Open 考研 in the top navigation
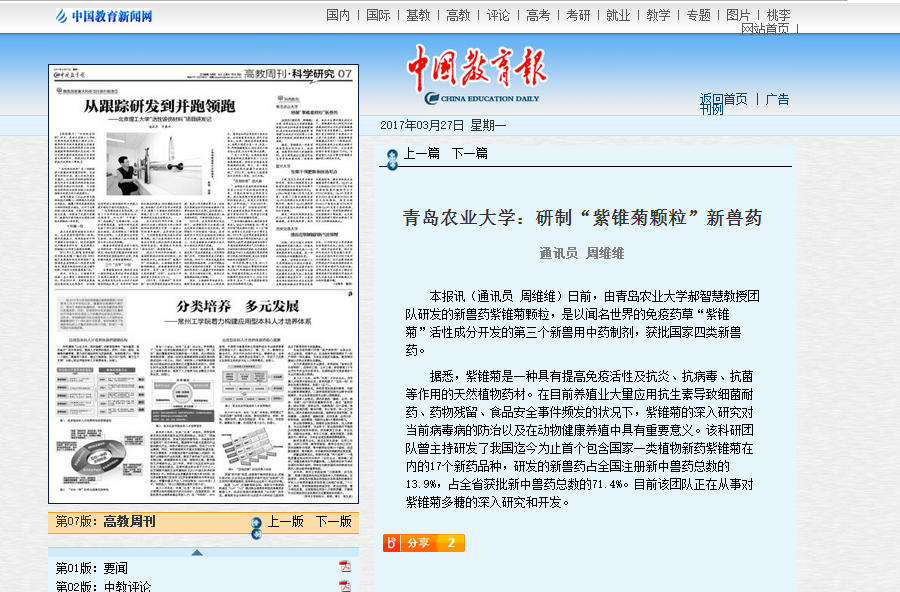 coord(579,15)
